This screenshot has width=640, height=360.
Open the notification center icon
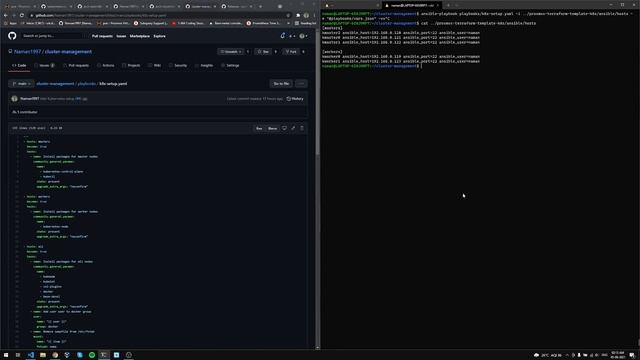click(x=632, y=355)
